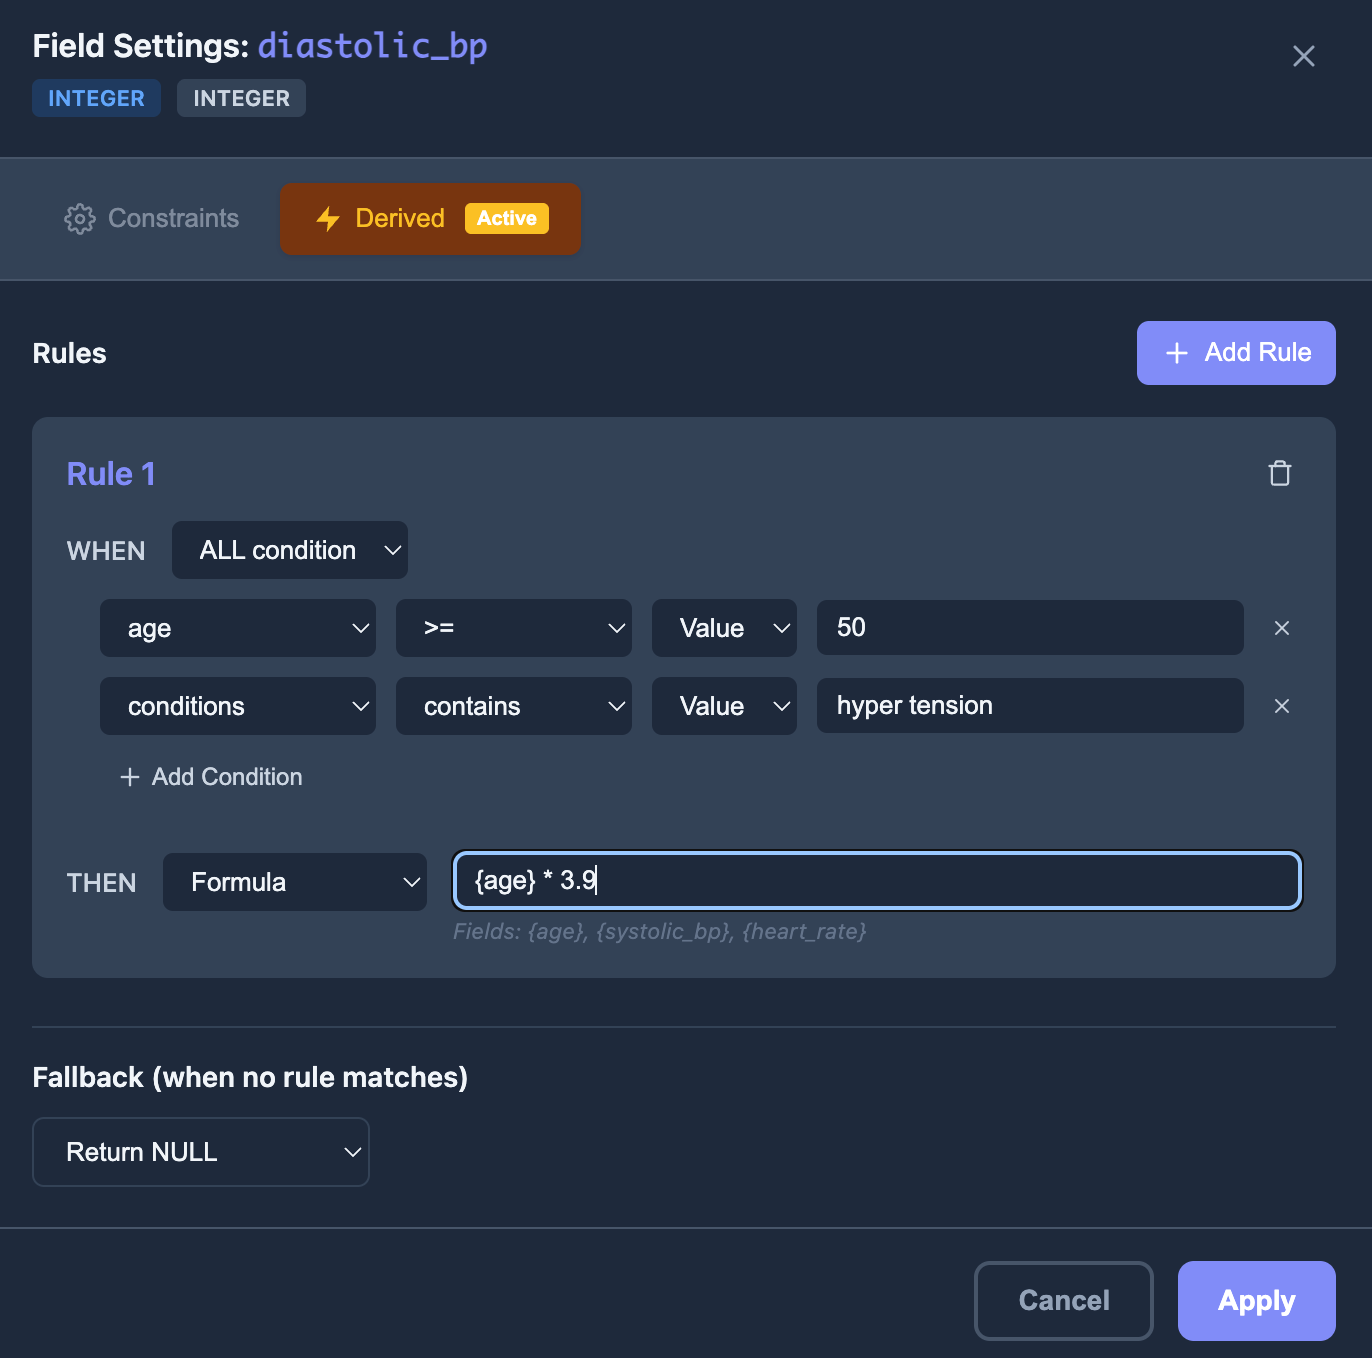This screenshot has width=1372, height=1358.
Task: Close the Field Settings dialog
Action: coord(1303,56)
